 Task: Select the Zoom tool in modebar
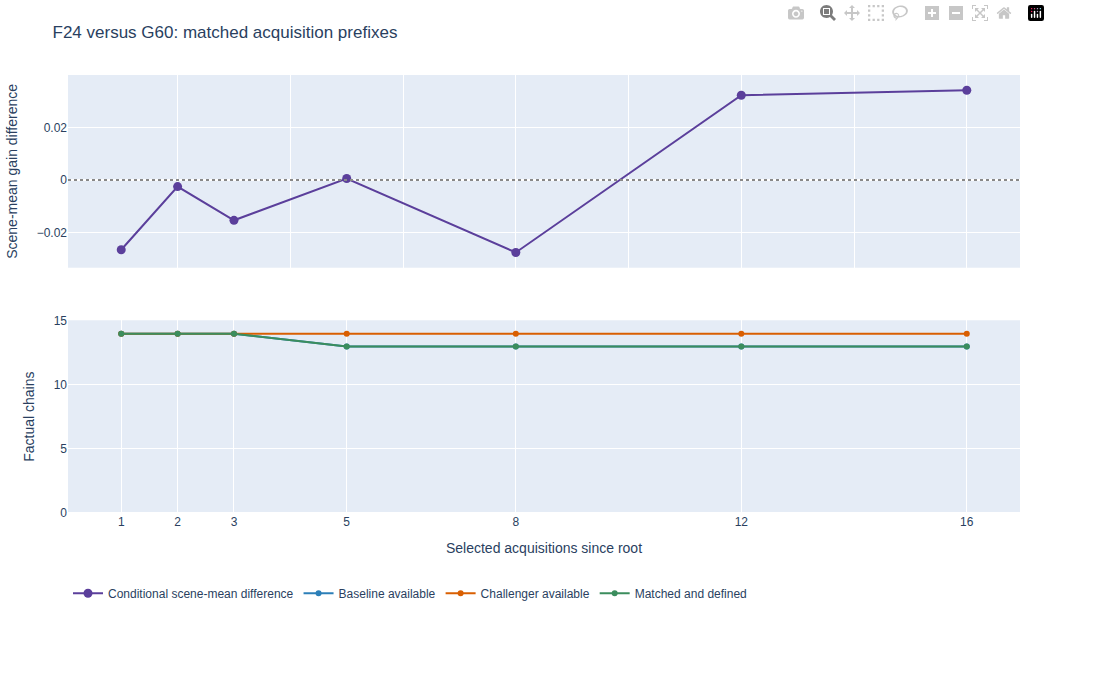(x=828, y=13)
